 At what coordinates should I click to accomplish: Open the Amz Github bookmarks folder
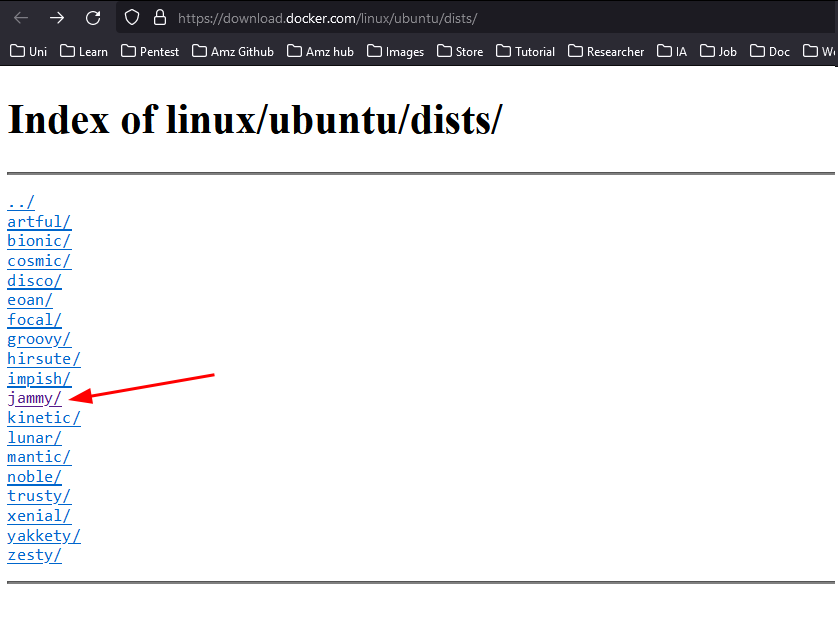click(233, 51)
